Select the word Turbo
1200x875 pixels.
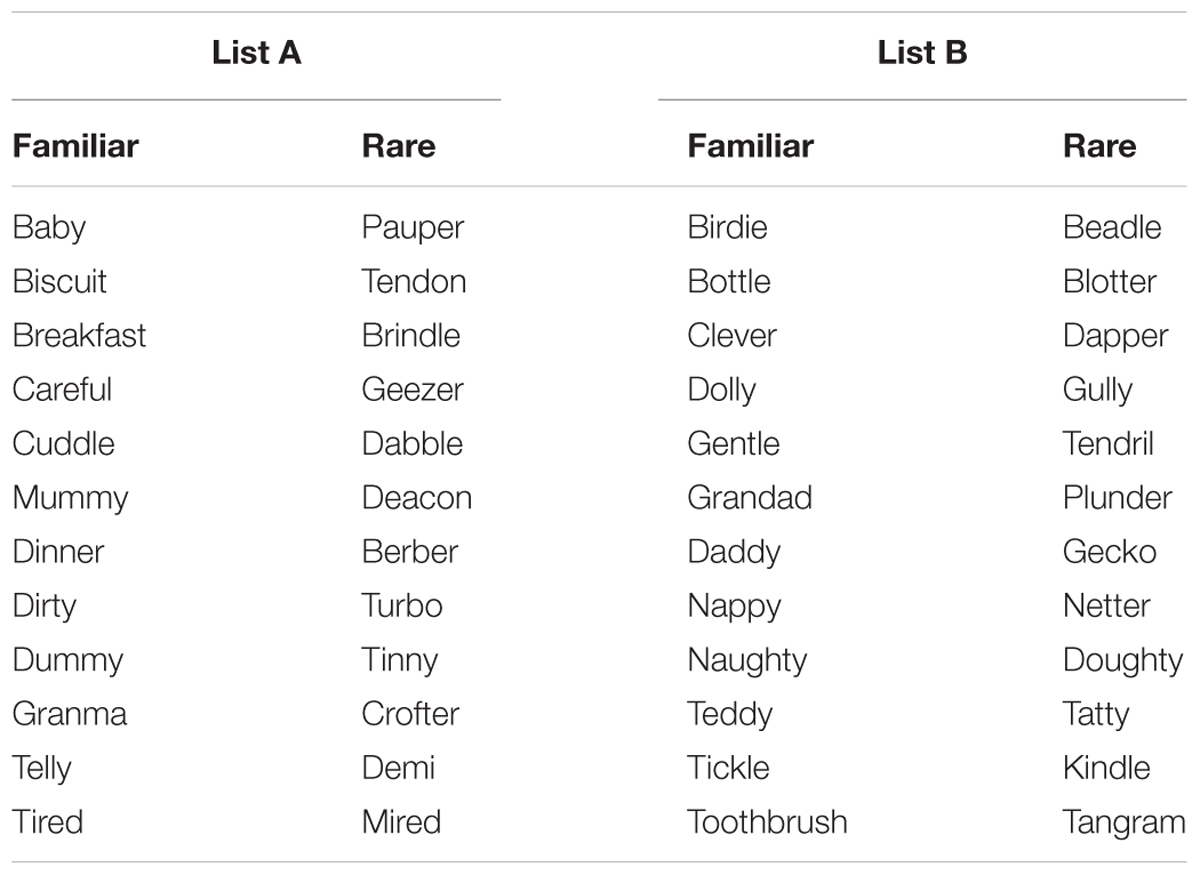402,605
